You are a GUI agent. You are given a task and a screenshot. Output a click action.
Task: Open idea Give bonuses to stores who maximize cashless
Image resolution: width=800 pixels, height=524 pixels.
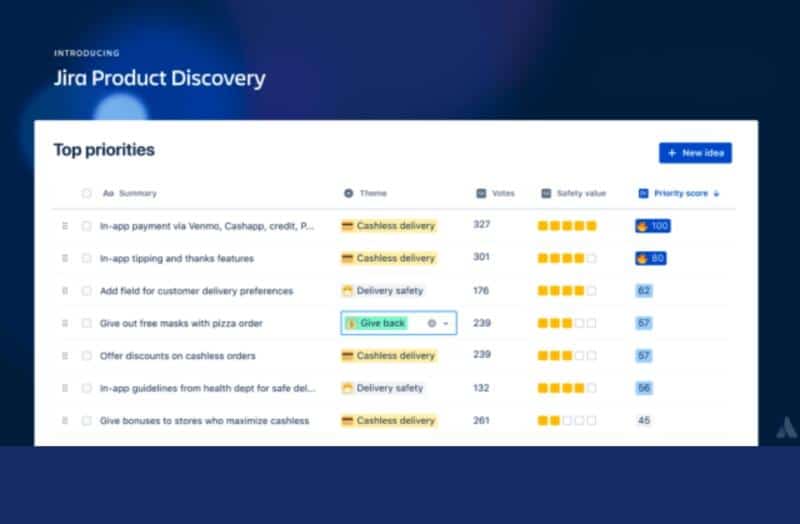coord(205,421)
